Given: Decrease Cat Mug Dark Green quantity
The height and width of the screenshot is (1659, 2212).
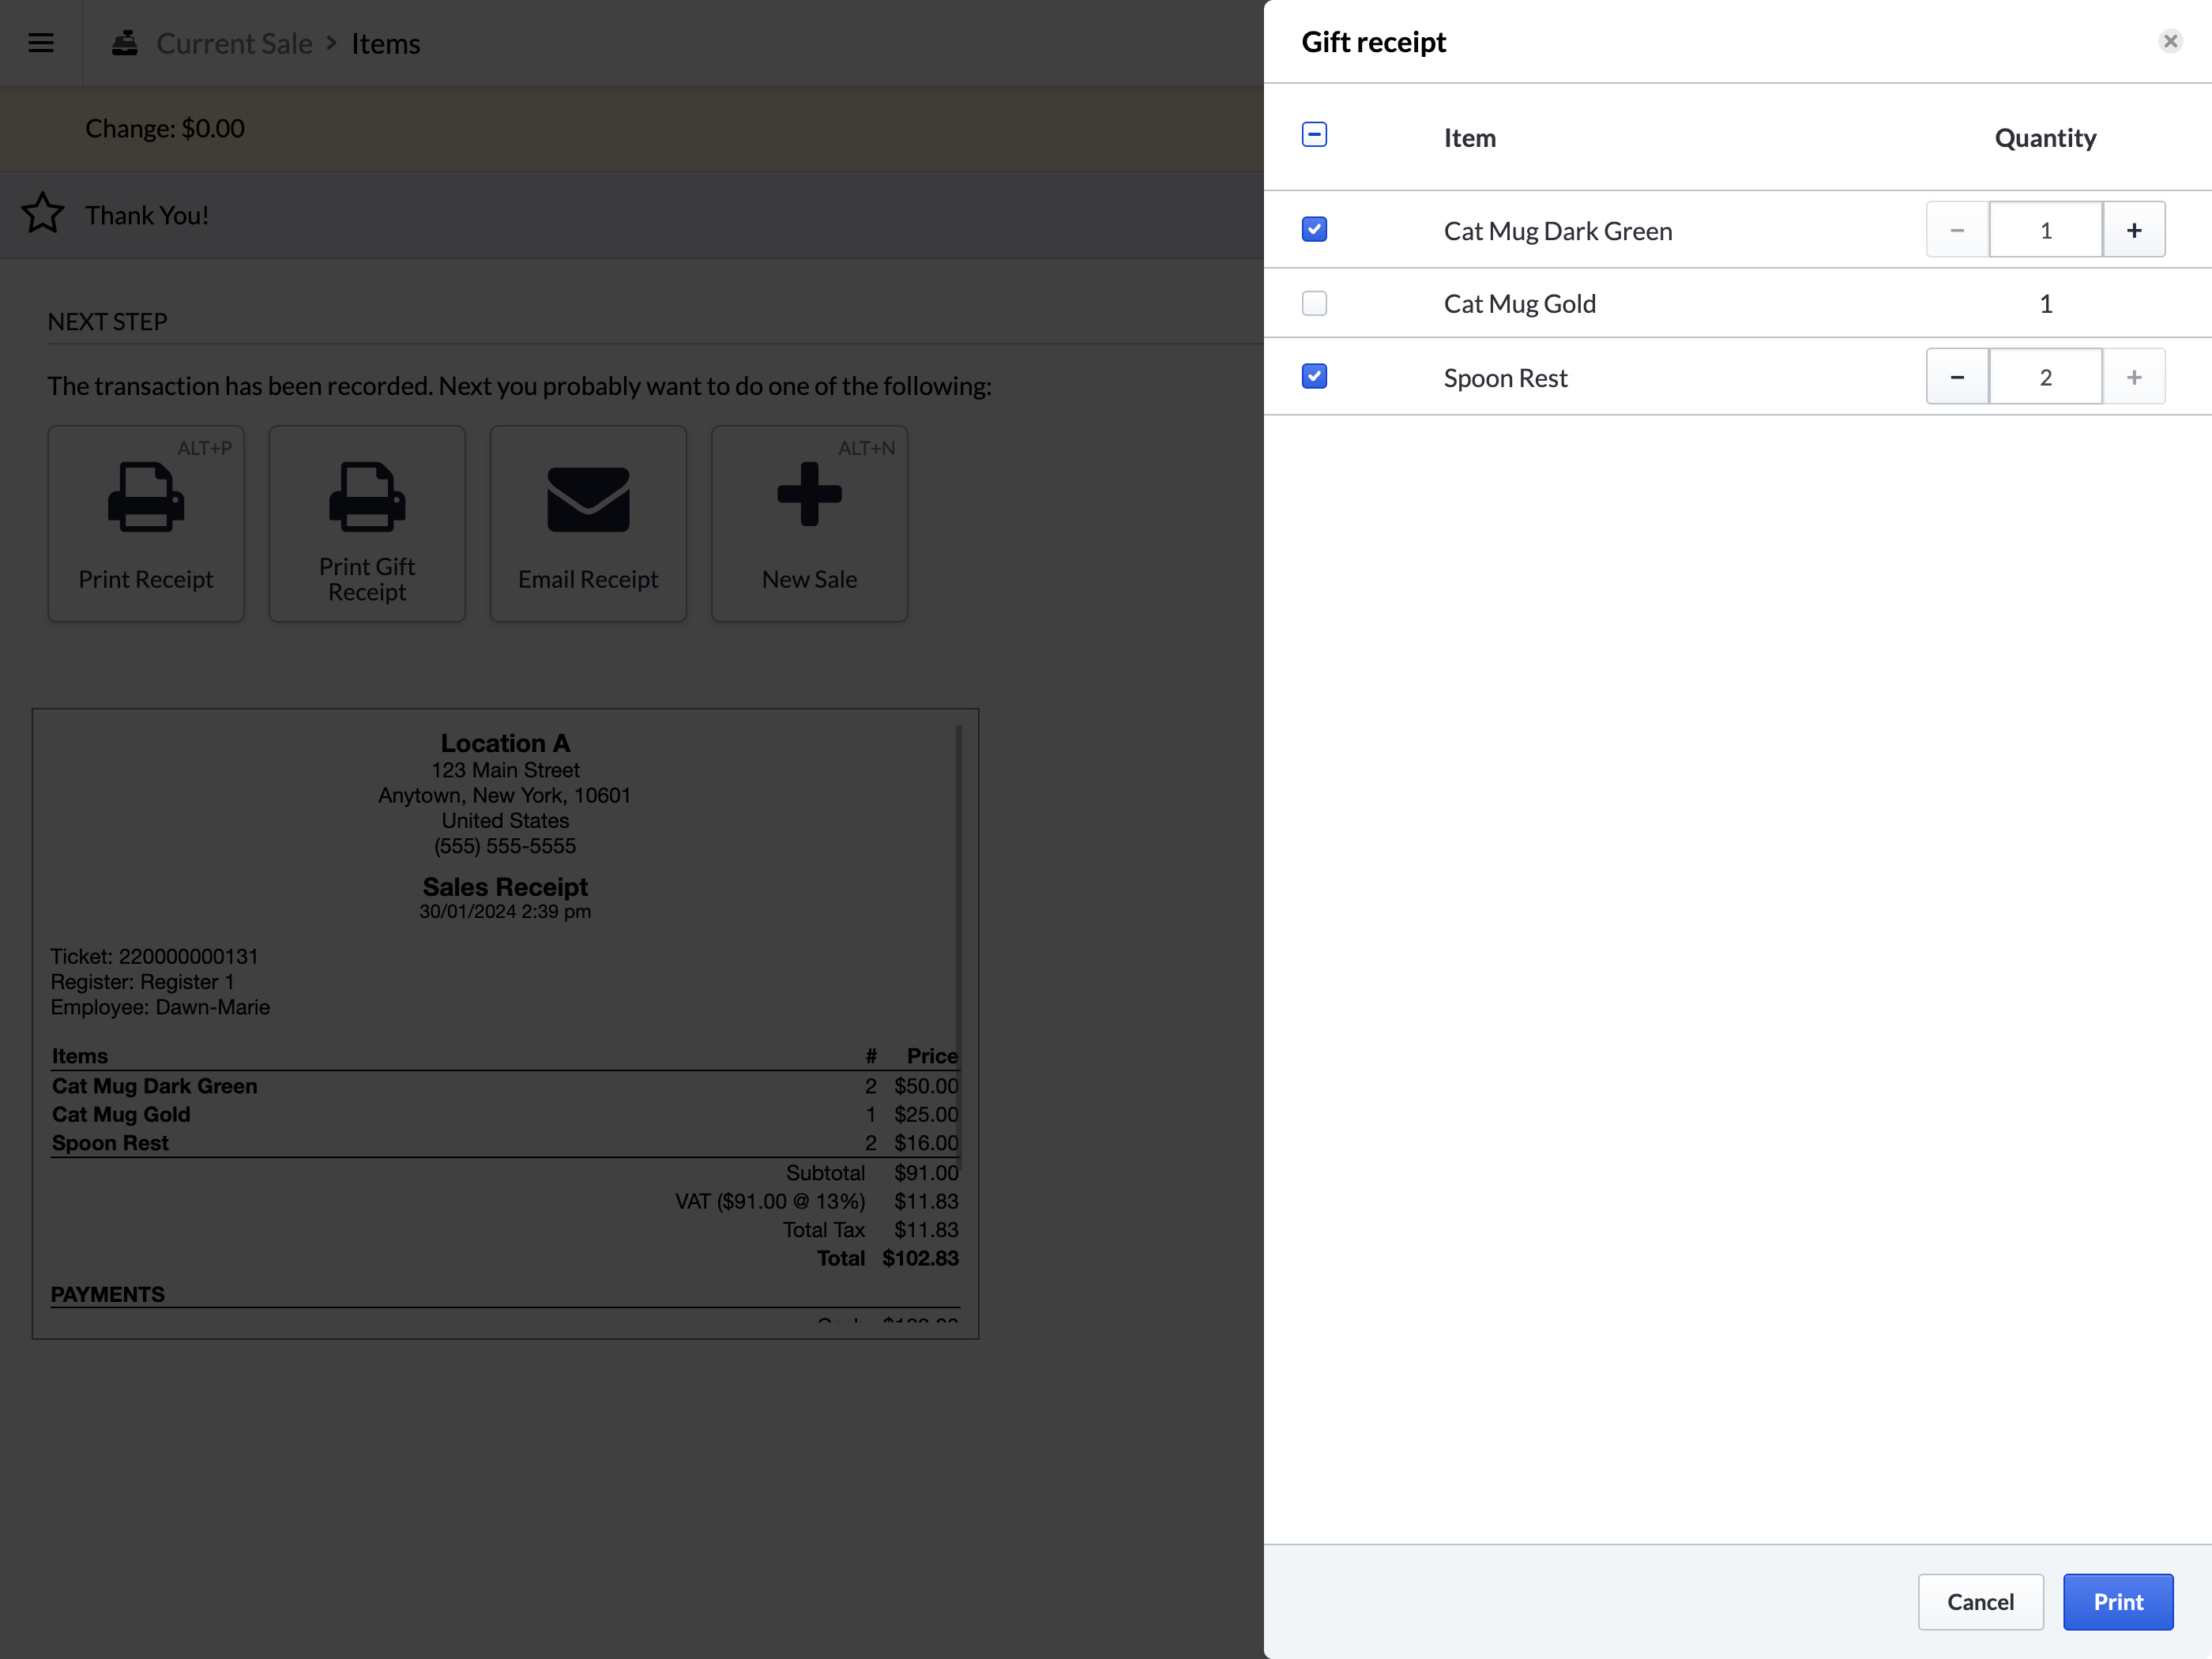Looking at the screenshot, I should click(x=1957, y=230).
